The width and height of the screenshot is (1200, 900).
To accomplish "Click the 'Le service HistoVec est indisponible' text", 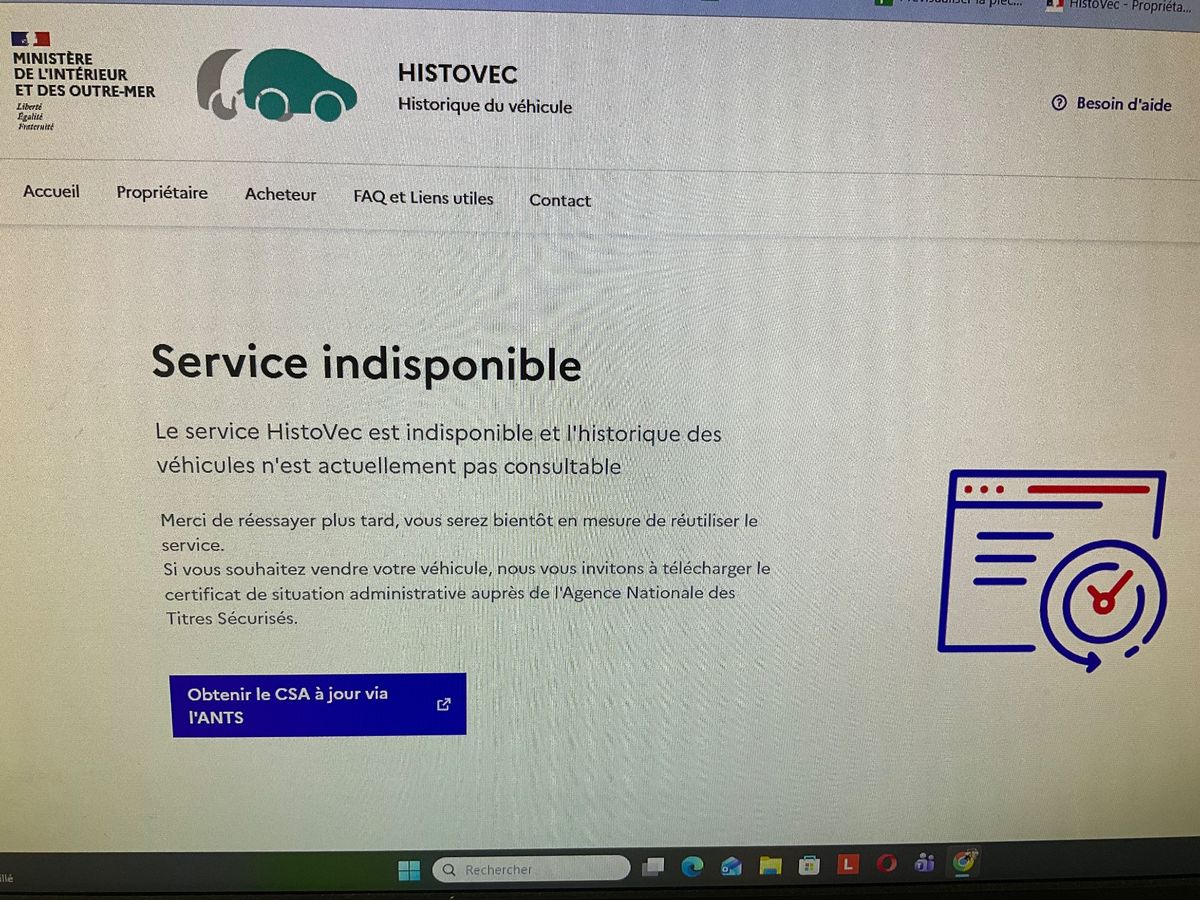I will coord(439,450).
